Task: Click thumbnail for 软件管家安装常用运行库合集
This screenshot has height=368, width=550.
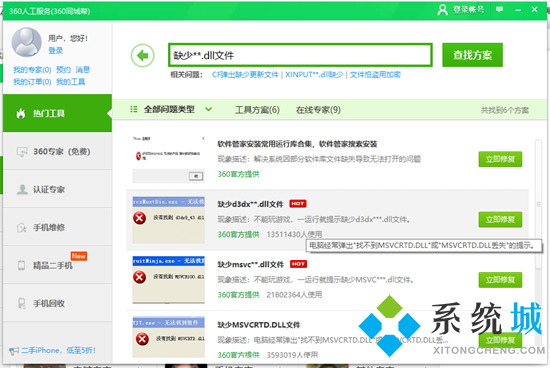Action: click(168, 159)
